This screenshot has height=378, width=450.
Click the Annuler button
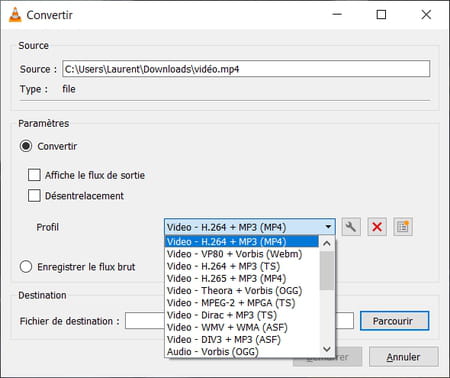click(404, 357)
